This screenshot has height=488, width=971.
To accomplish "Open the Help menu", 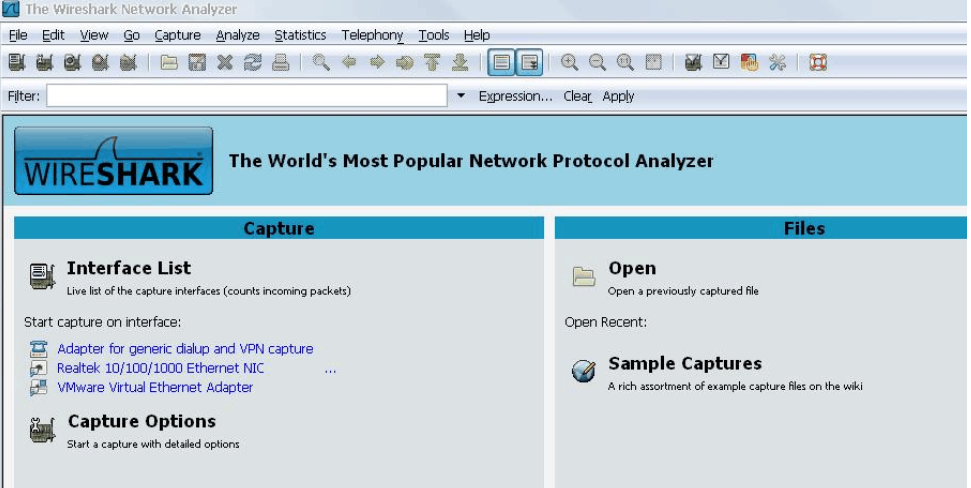I will (477, 35).
